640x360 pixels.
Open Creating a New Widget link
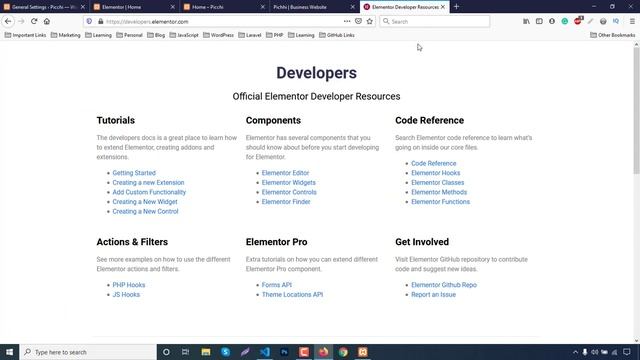pyautogui.click(x=145, y=202)
